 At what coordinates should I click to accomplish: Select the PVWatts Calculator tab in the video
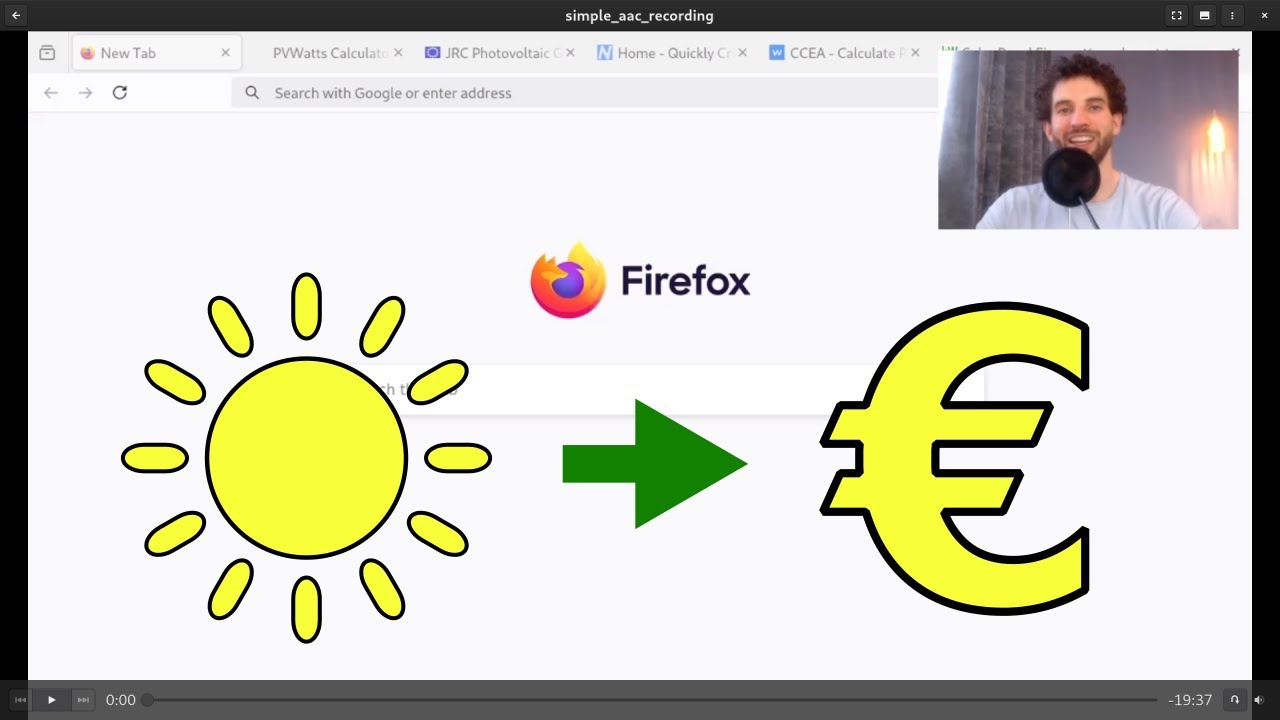(x=330, y=53)
